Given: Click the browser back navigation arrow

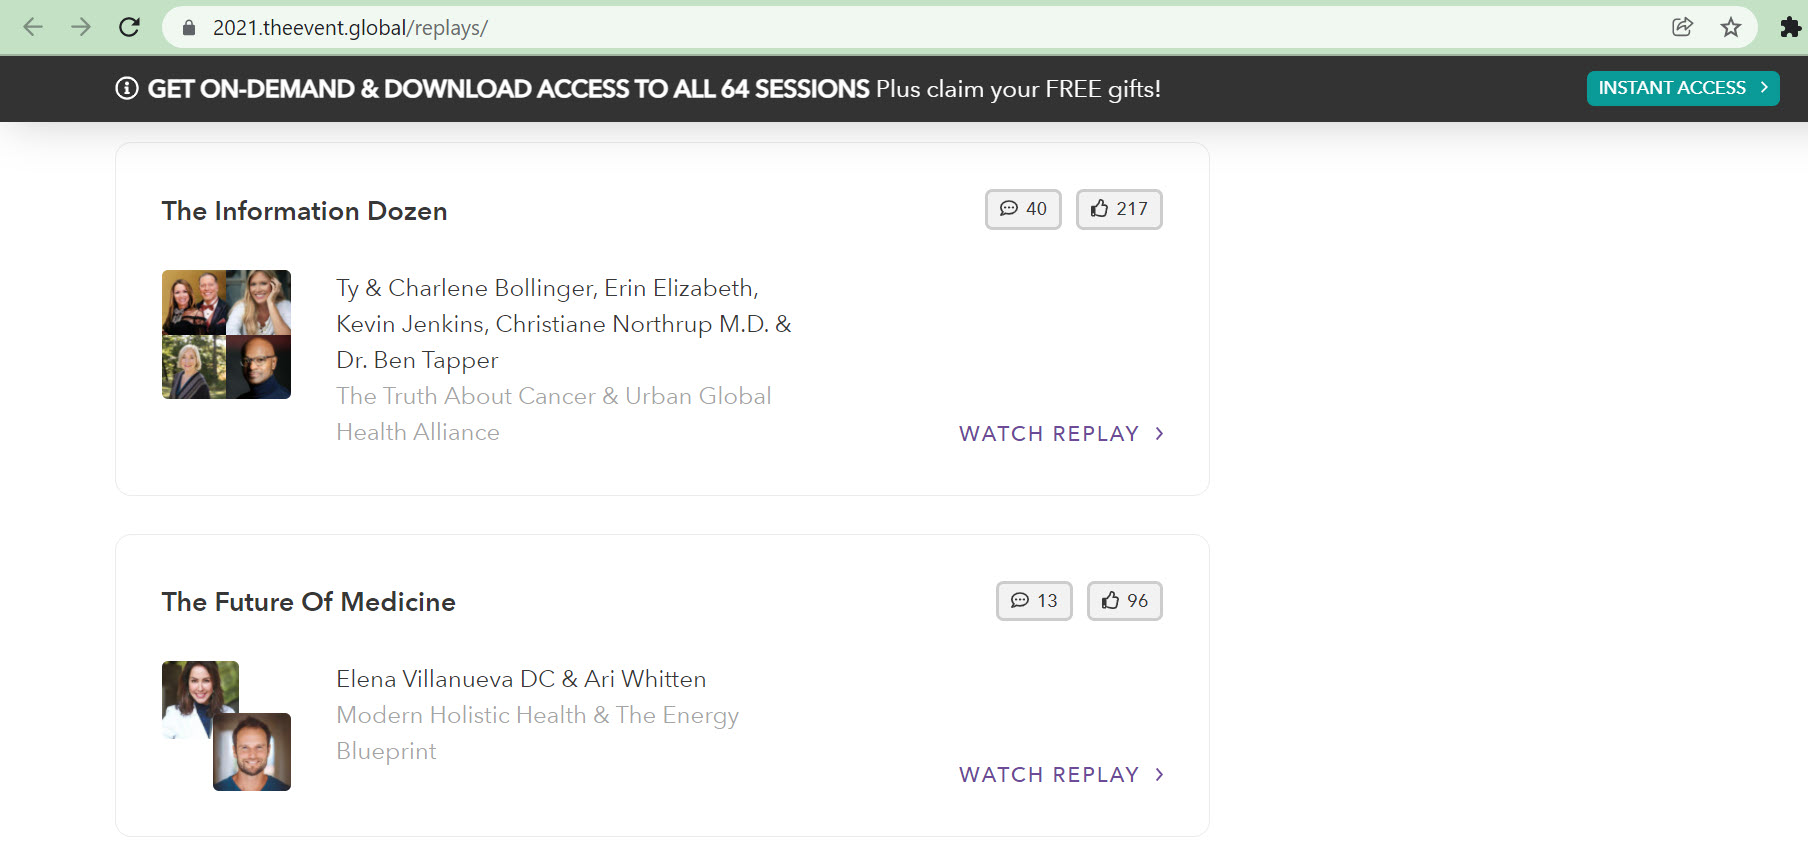Looking at the screenshot, I should click(x=33, y=27).
